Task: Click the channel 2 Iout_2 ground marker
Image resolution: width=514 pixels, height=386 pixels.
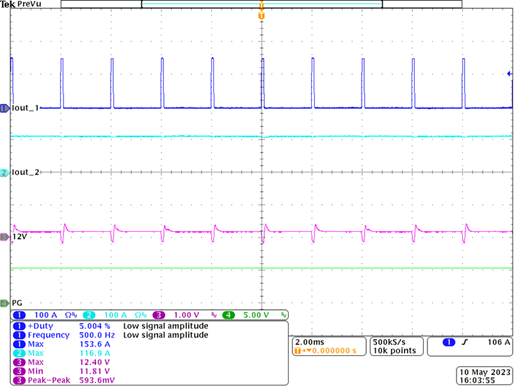Action: click(x=5, y=173)
